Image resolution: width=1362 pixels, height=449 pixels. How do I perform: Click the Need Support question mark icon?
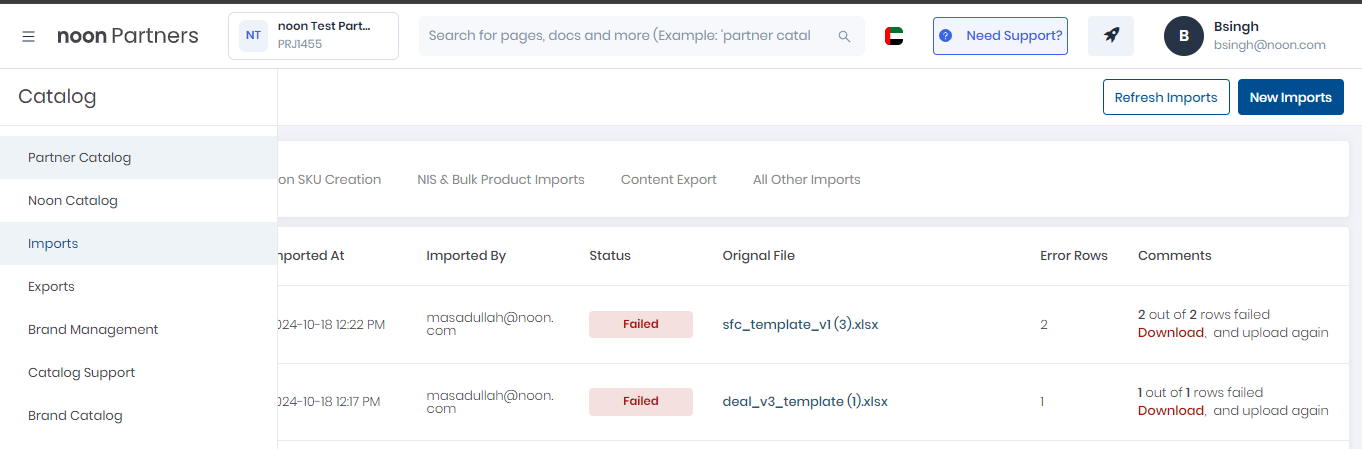click(945, 36)
